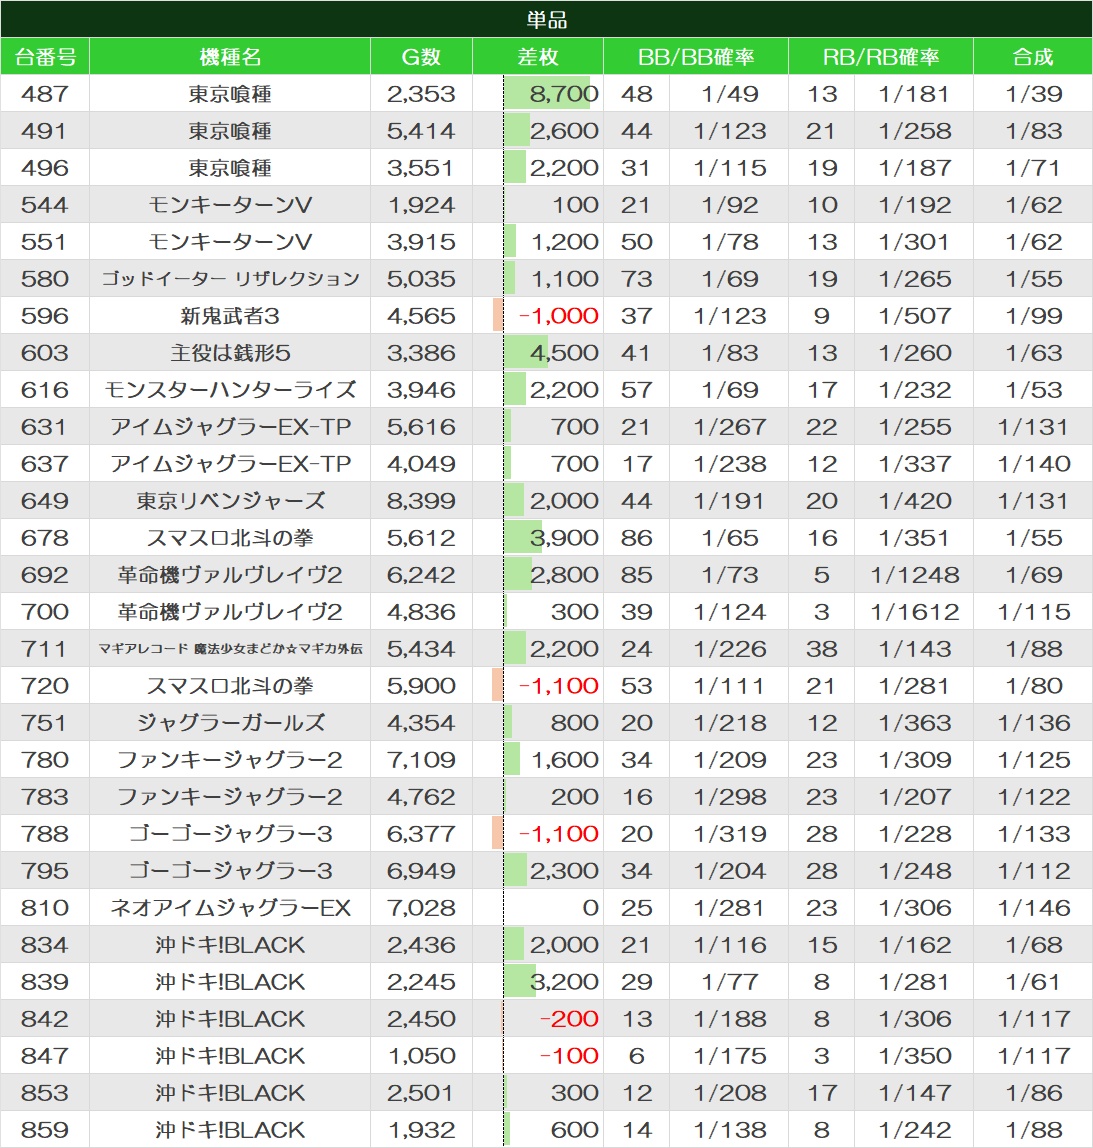Click BB rate 1/319
1093x1148 pixels.
[x=730, y=834]
